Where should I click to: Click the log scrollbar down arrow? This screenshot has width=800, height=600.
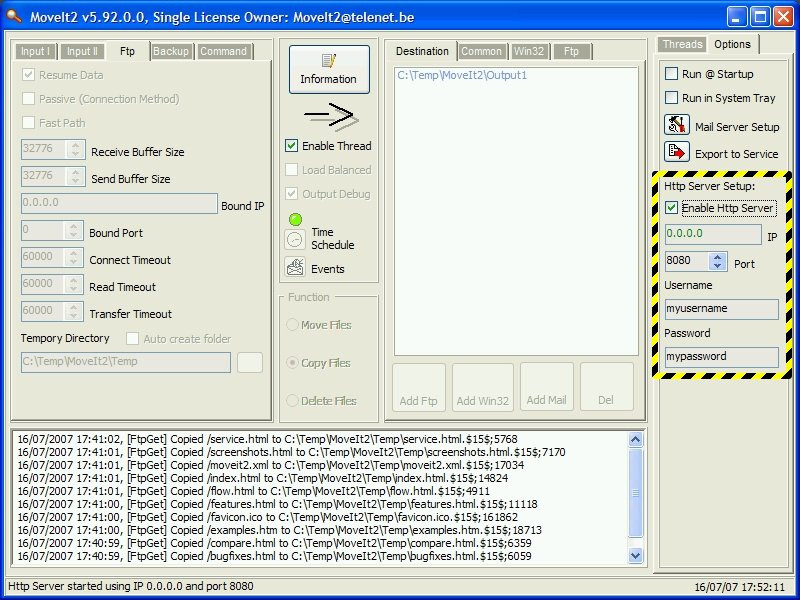point(636,556)
